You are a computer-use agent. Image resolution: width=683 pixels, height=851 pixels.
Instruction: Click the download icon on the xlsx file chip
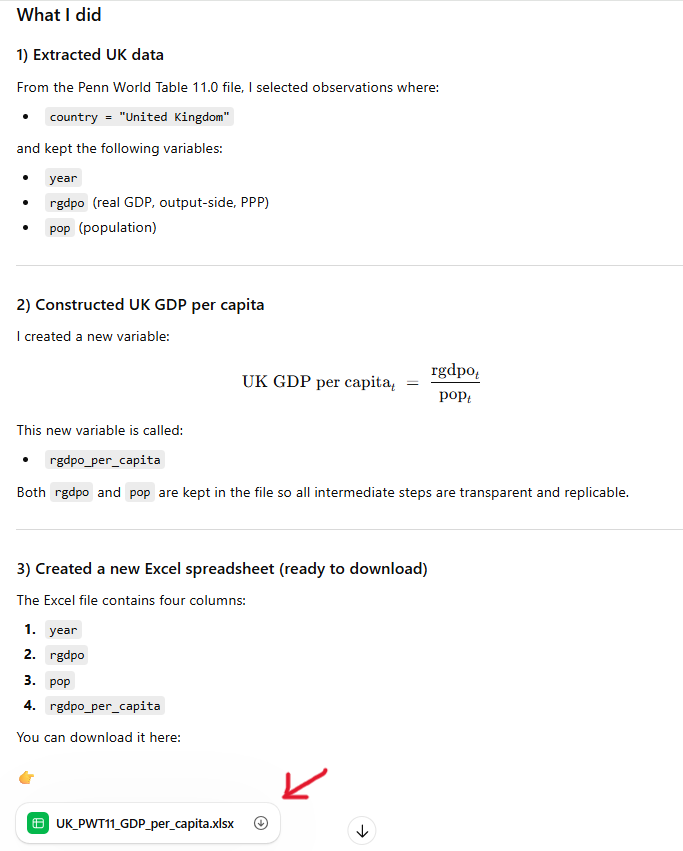pos(261,823)
